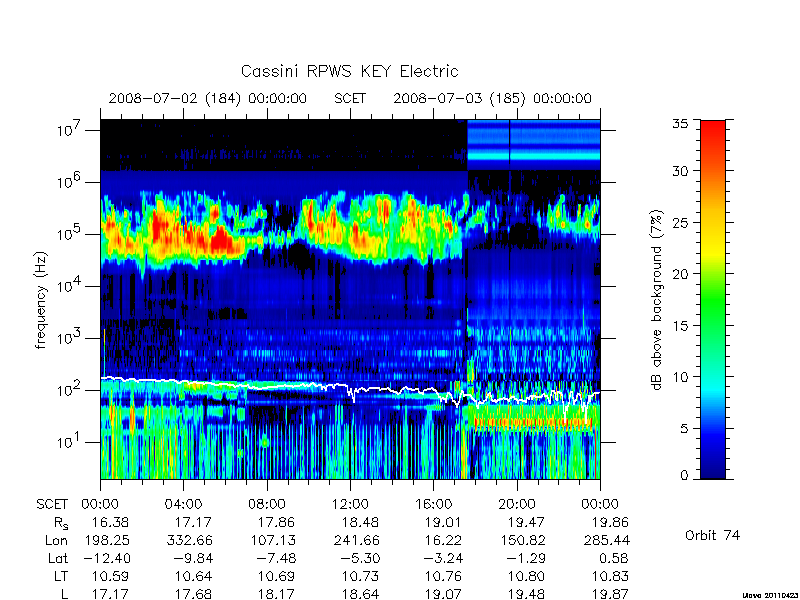Click the latitude value '-3.24'
The height and width of the screenshot is (600, 800).
(x=442, y=558)
